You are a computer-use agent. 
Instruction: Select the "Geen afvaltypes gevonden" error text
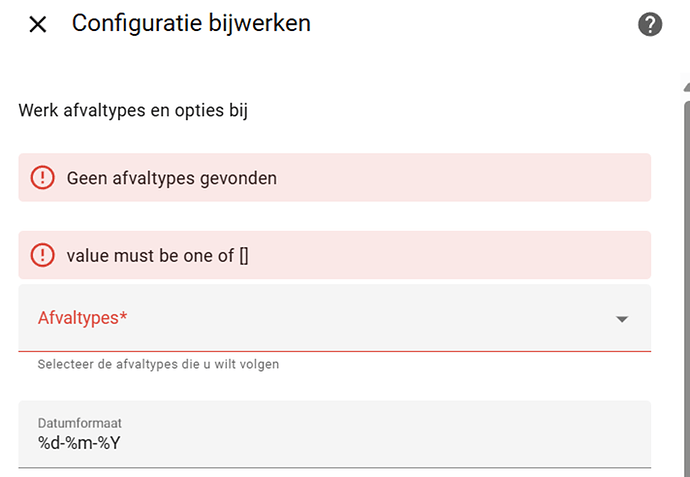pos(171,178)
